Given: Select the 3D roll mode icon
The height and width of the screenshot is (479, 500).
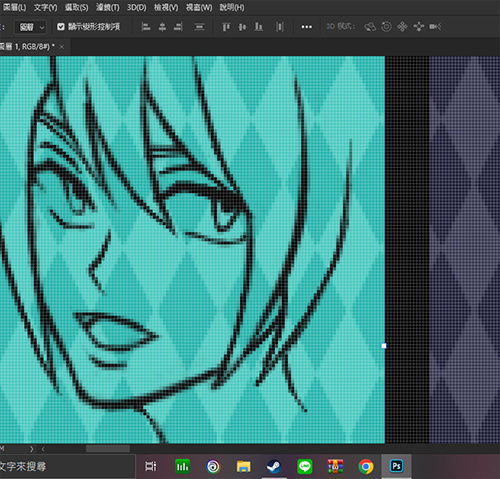Looking at the screenshot, I should tap(386, 27).
